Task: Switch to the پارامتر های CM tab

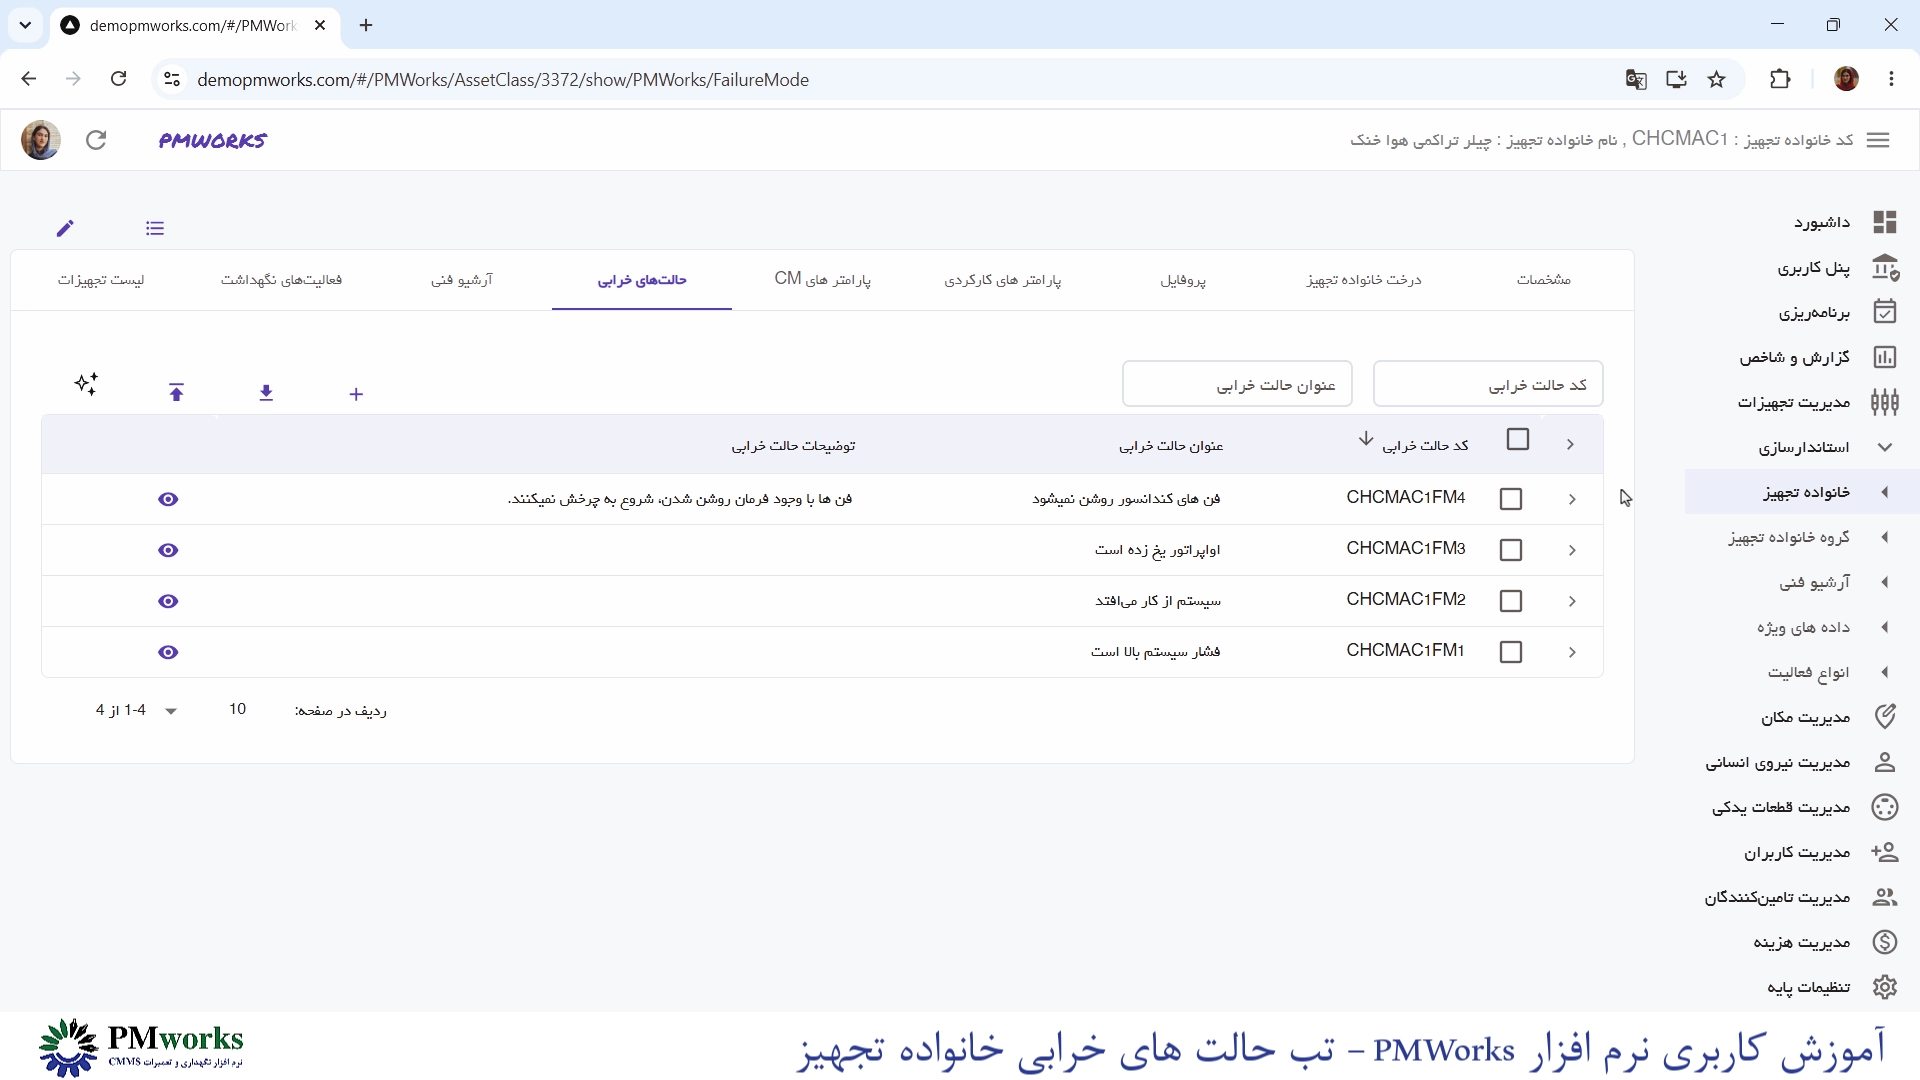Action: (x=822, y=279)
